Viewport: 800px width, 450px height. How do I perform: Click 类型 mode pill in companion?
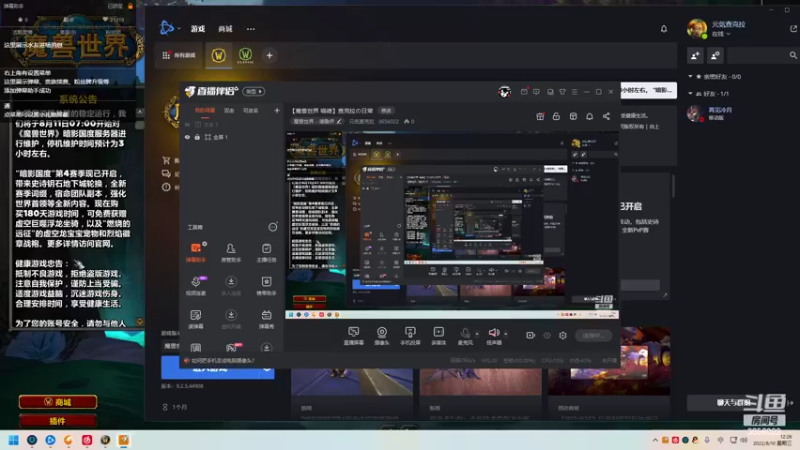tap(254, 92)
